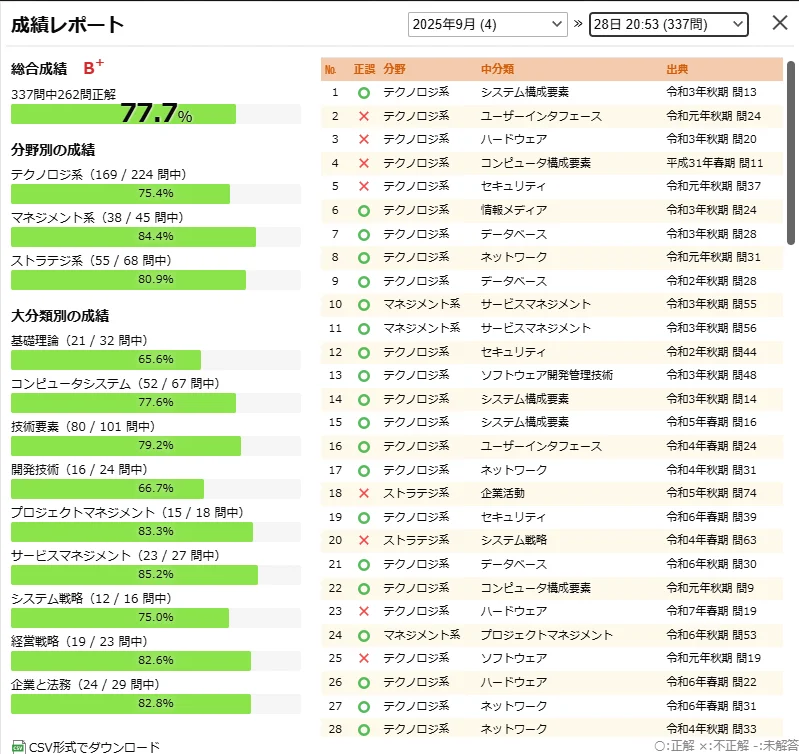The width and height of the screenshot is (799, 754).
Task: Click the 経営戦略 (19 / 23 問中) label
Action: click(79, 641)
